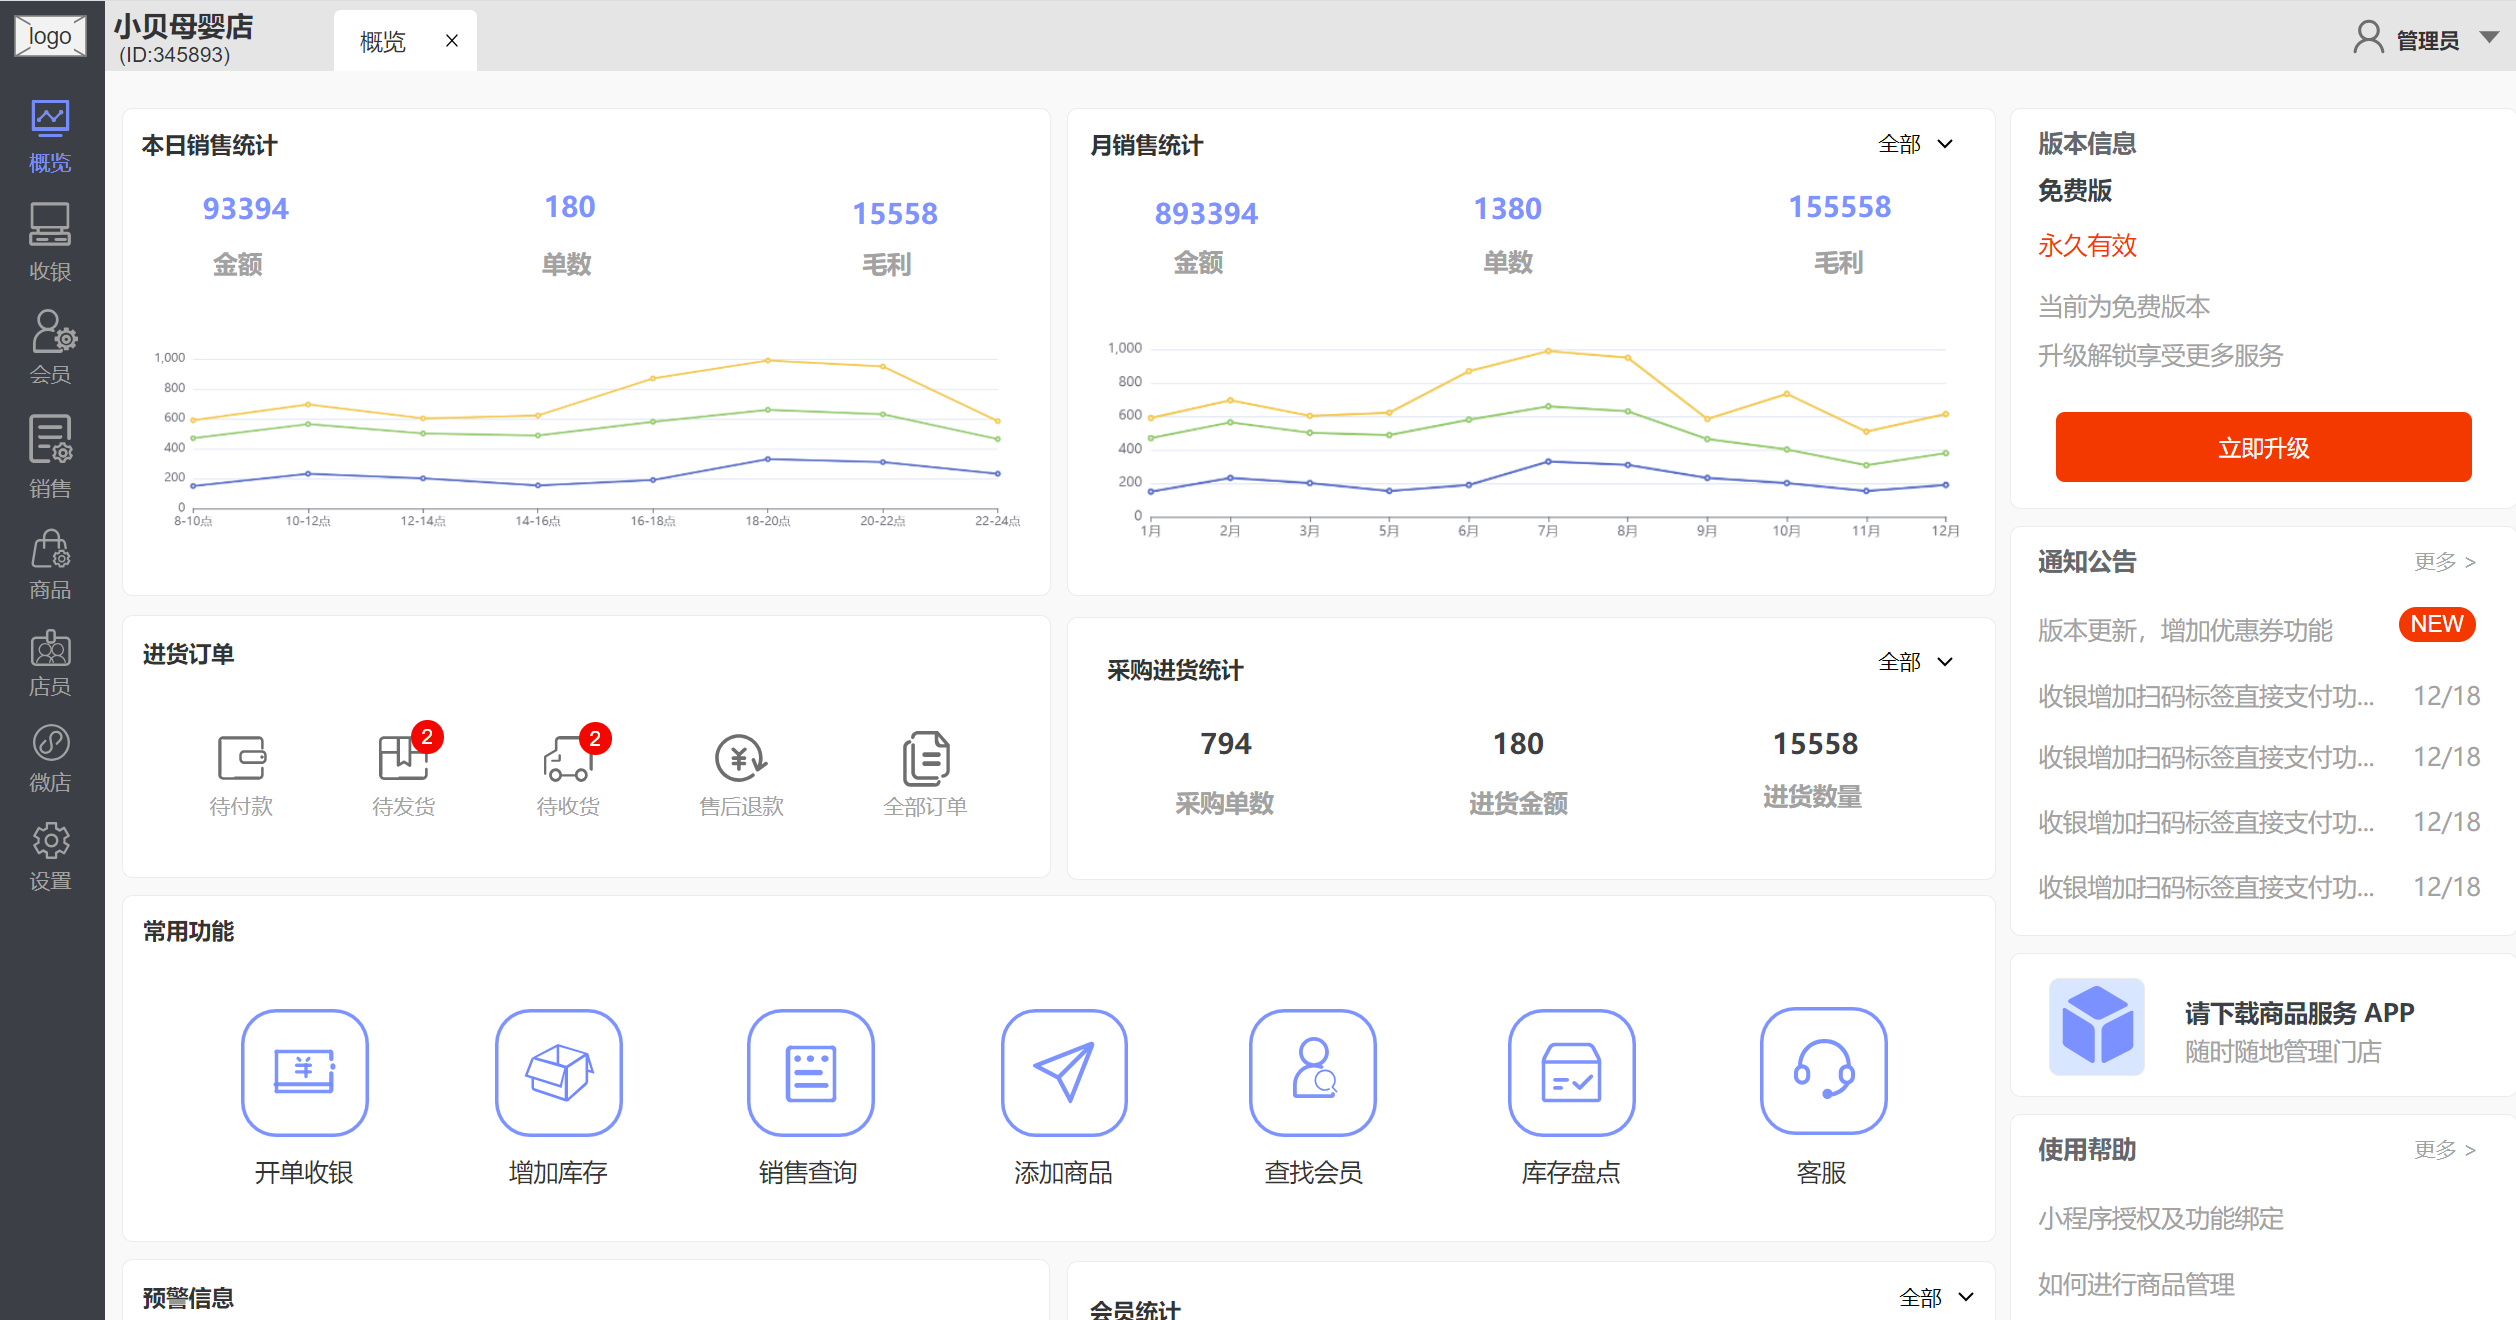The image size is (2516, 1320).
Task: Click the 管理员 user avatar icon
Action: click(x=2368, y=37)
